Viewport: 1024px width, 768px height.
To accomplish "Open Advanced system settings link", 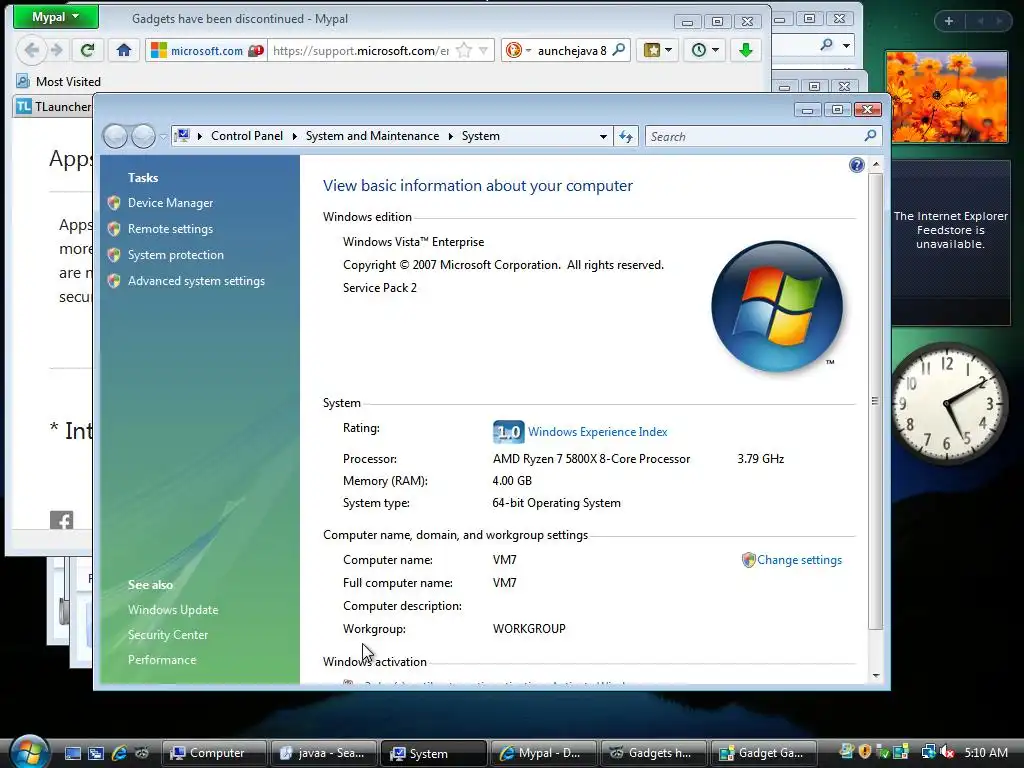I will pyautogui.click(x=196, y=281).
